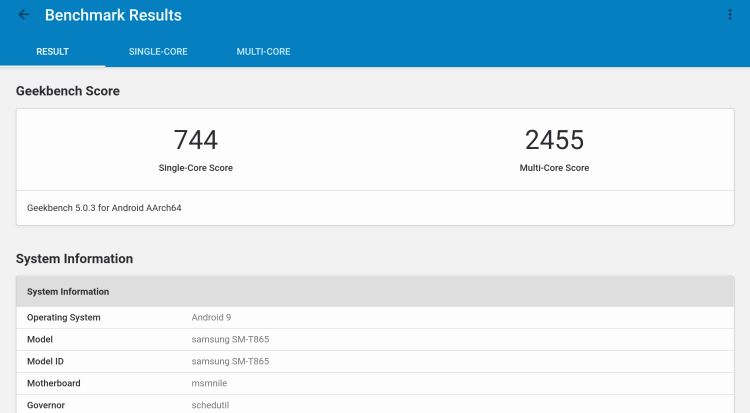Open the MULTI-CORE tab

[263, 52]
